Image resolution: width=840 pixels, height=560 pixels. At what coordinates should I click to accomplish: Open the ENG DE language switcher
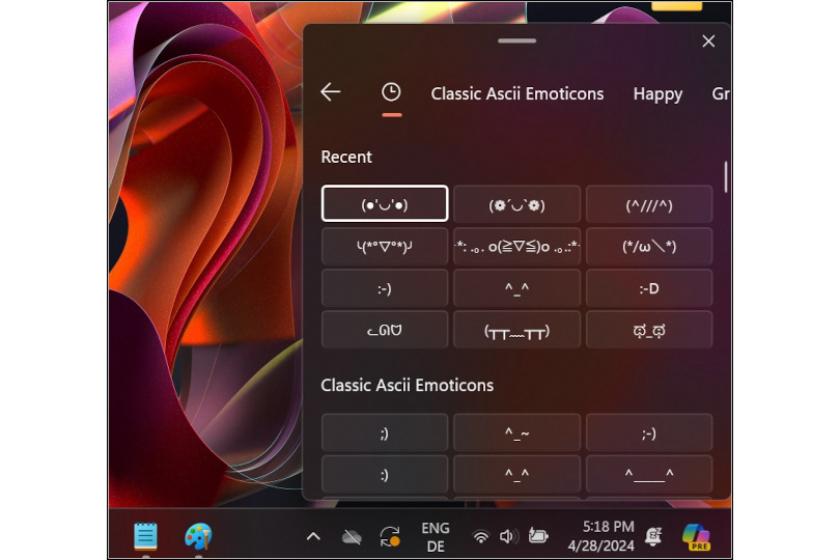[435, 537]
